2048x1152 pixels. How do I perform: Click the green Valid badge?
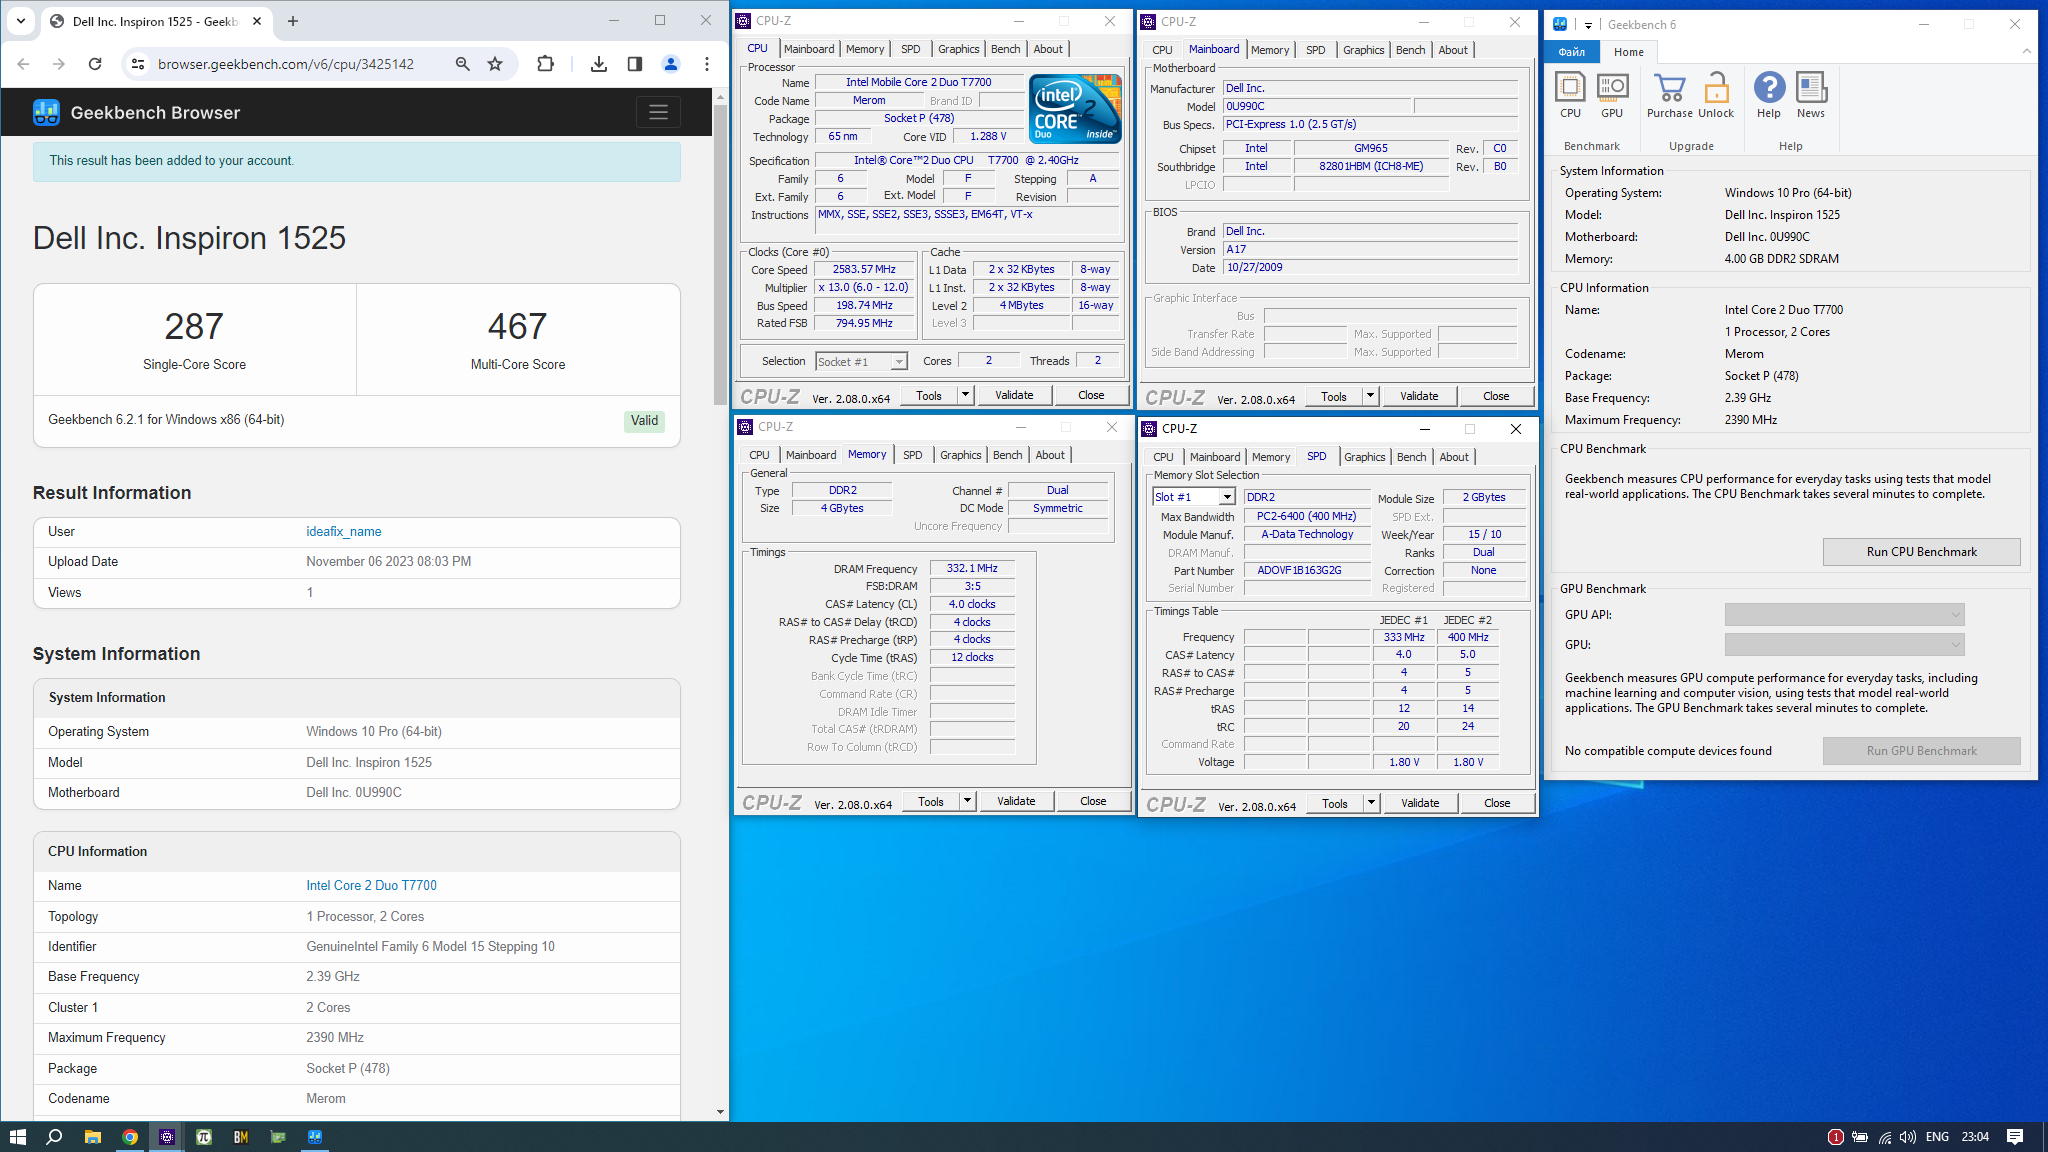(644, 420)
